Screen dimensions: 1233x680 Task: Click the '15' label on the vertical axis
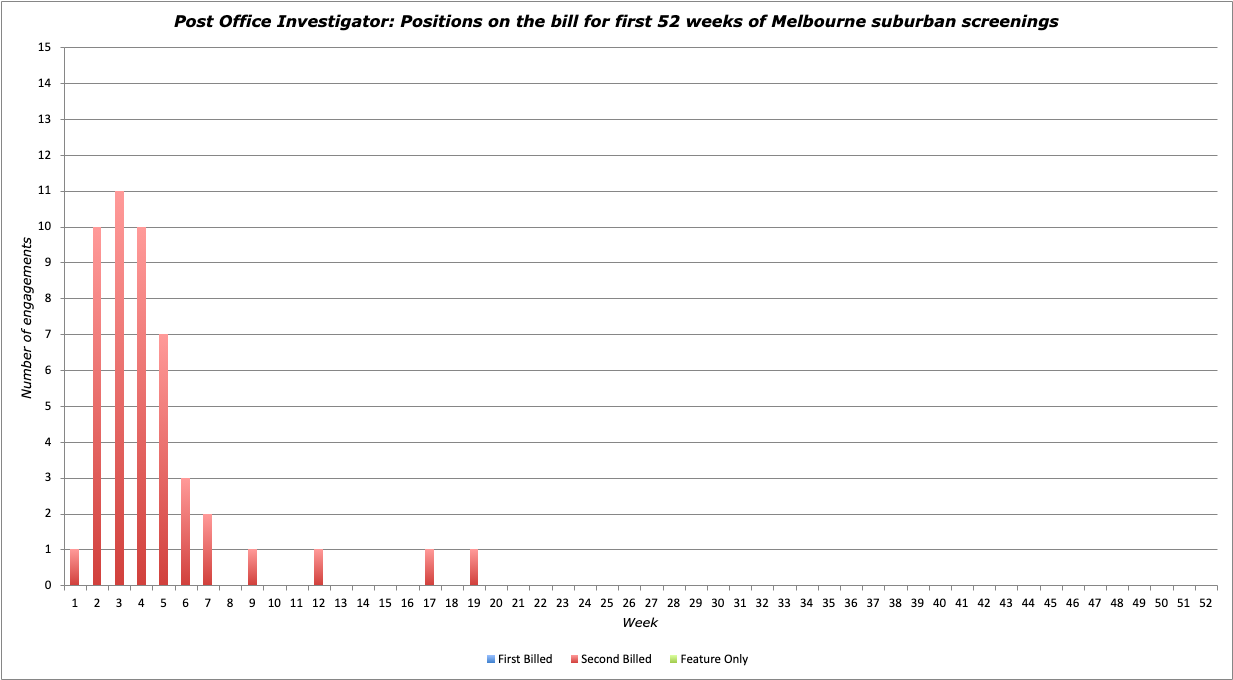coord(44,48)
